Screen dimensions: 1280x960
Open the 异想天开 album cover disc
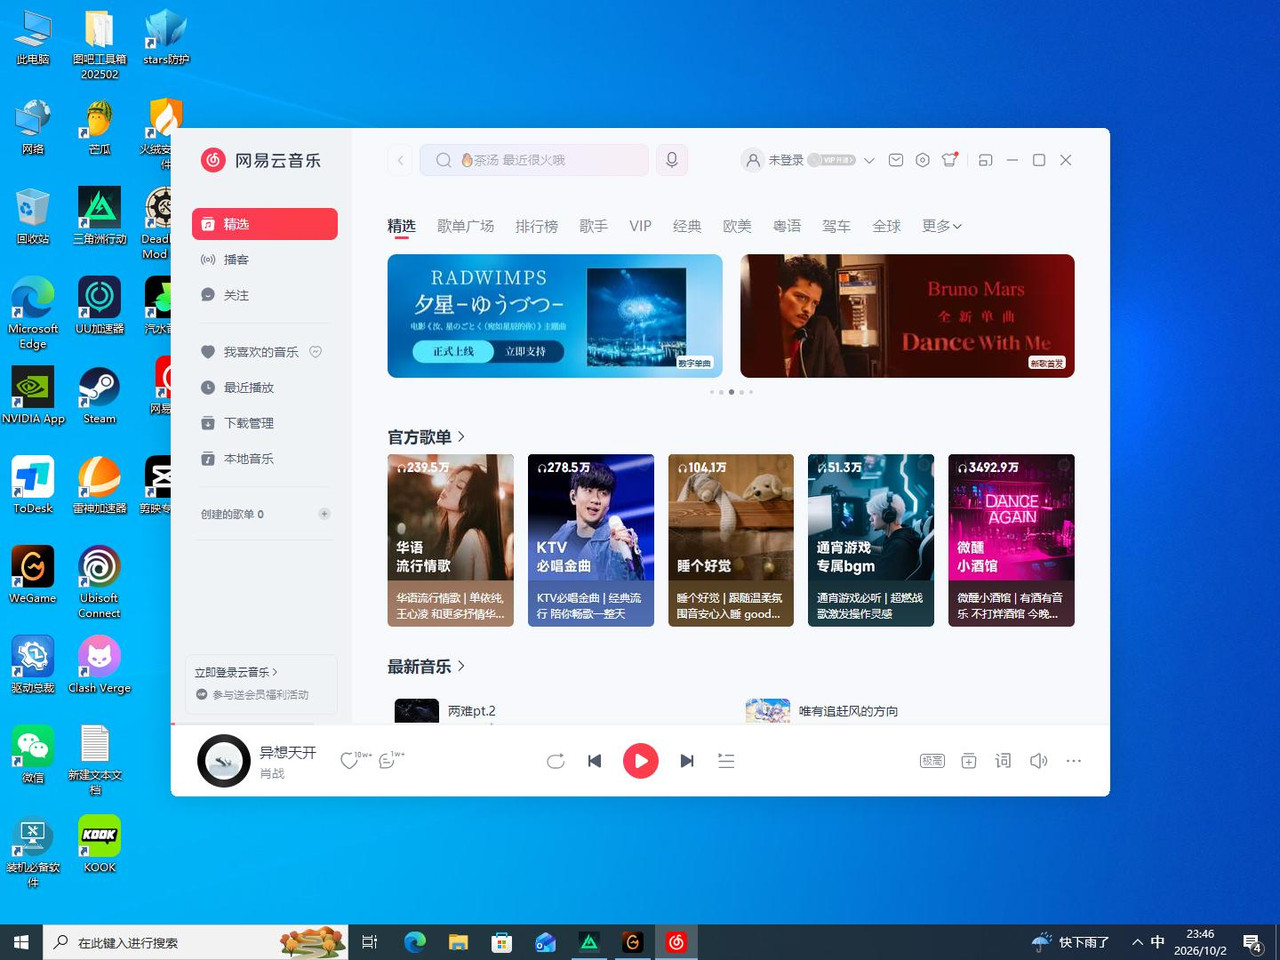(x=224, y=761)
